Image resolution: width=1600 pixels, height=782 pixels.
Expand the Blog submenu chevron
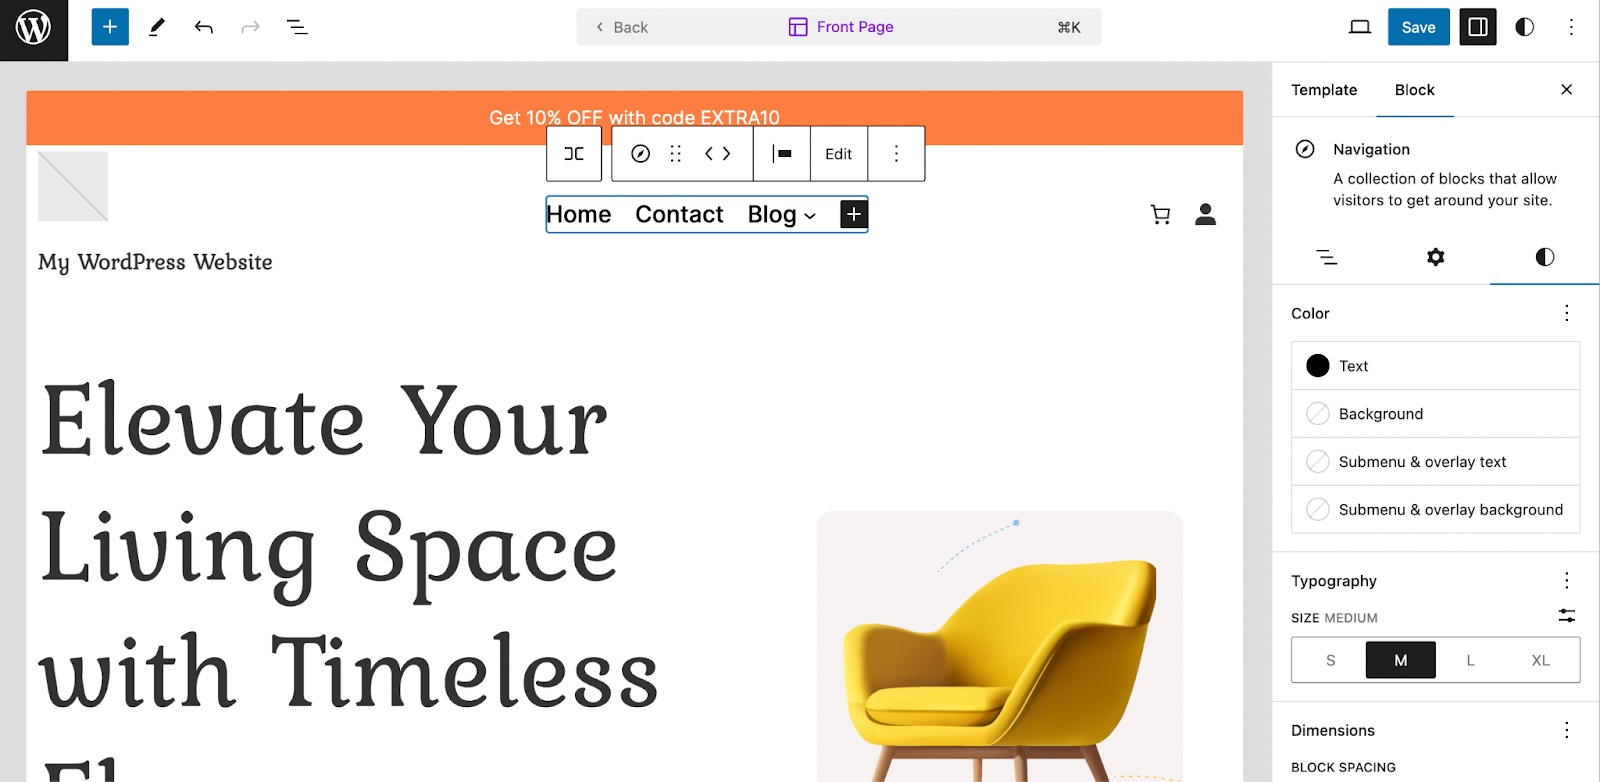[x=810, y=216]
